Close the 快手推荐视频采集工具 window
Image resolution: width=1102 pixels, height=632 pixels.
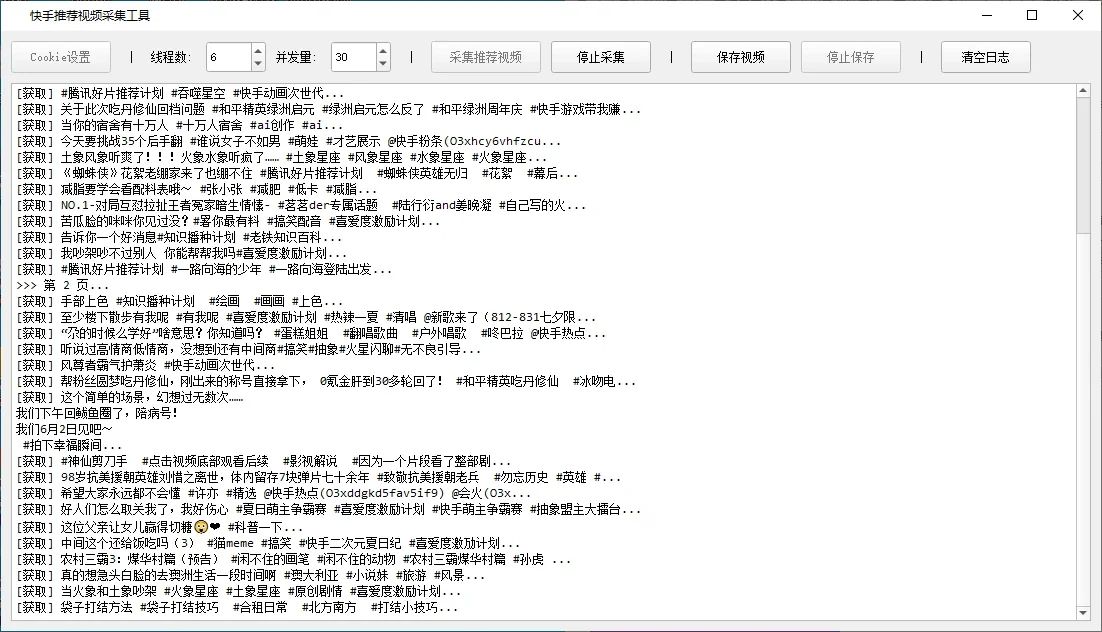tap(1077, 15)
